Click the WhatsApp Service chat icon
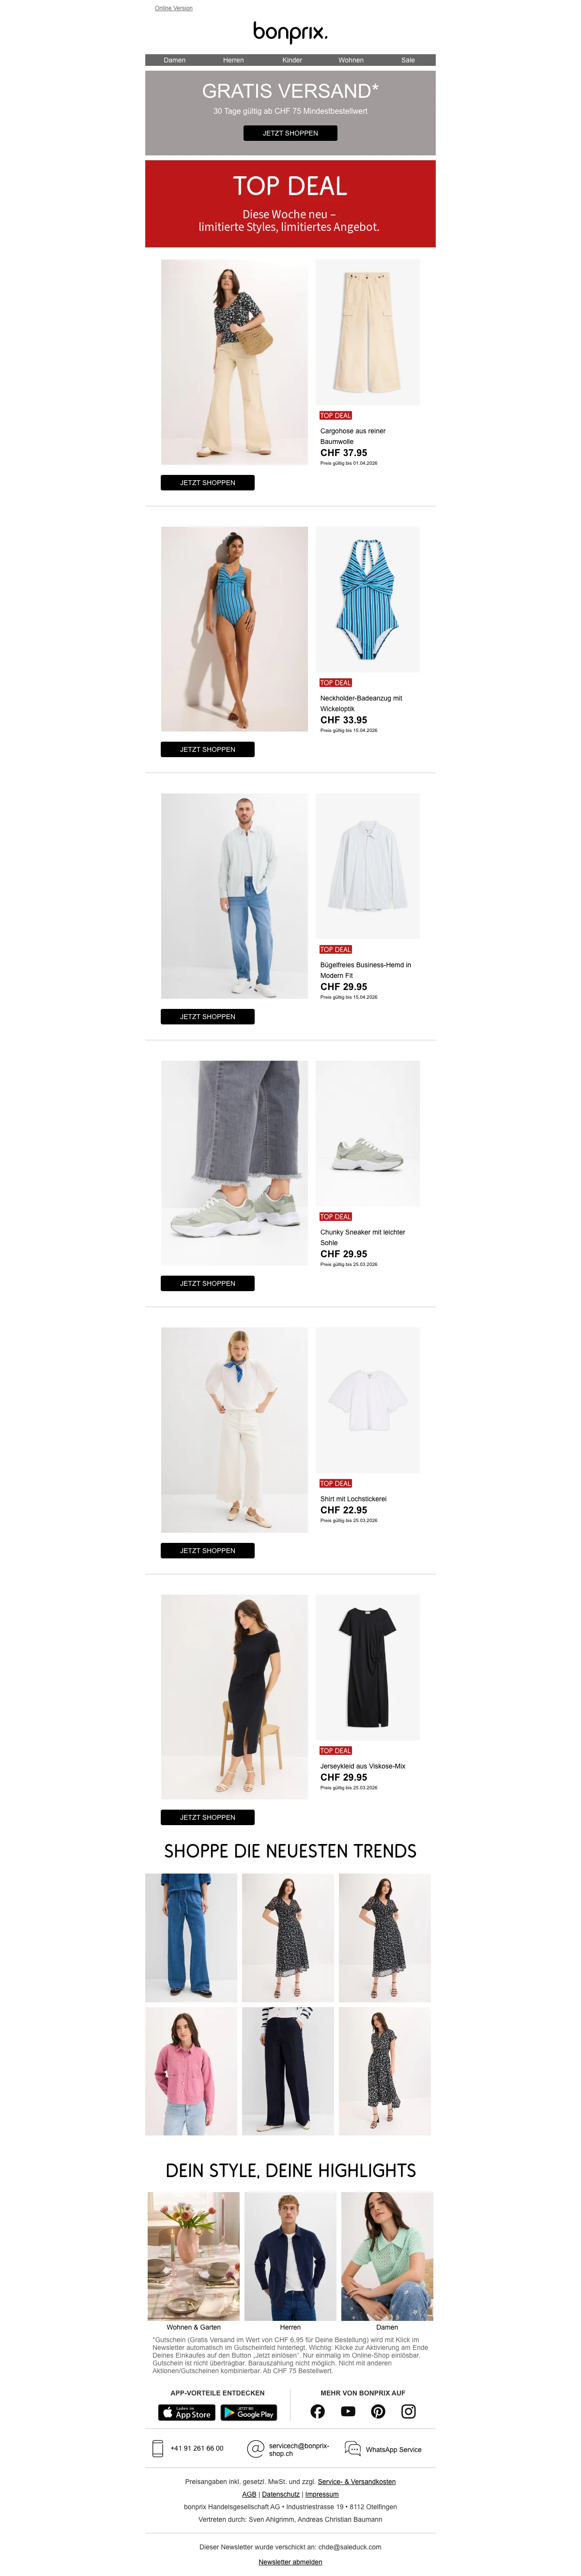This screenshot has width=581, height=2576. tap(352, 2448)
